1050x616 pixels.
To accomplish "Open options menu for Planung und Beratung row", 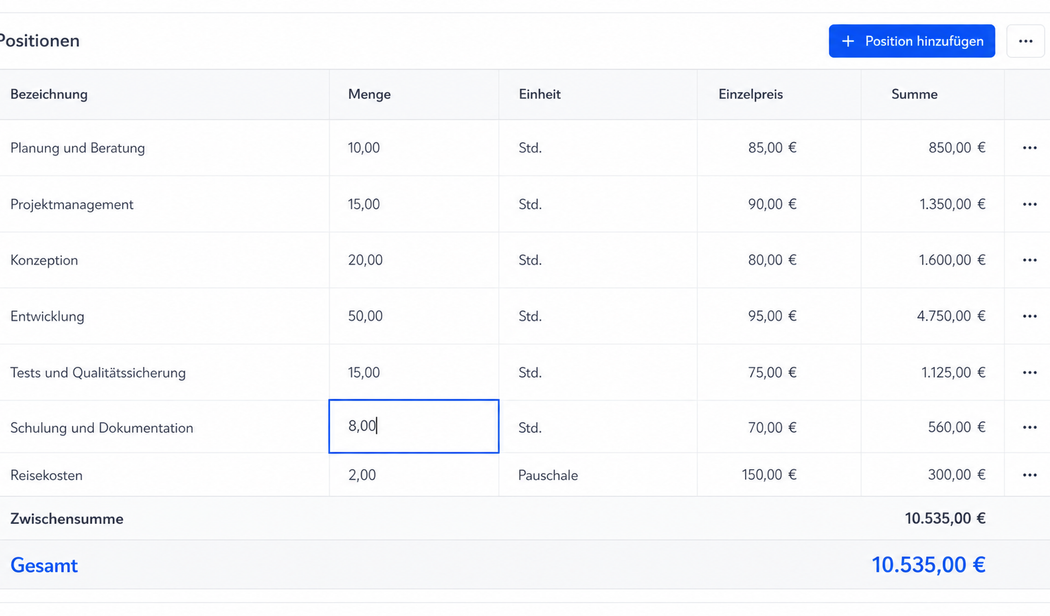I will pos(1029,148).
